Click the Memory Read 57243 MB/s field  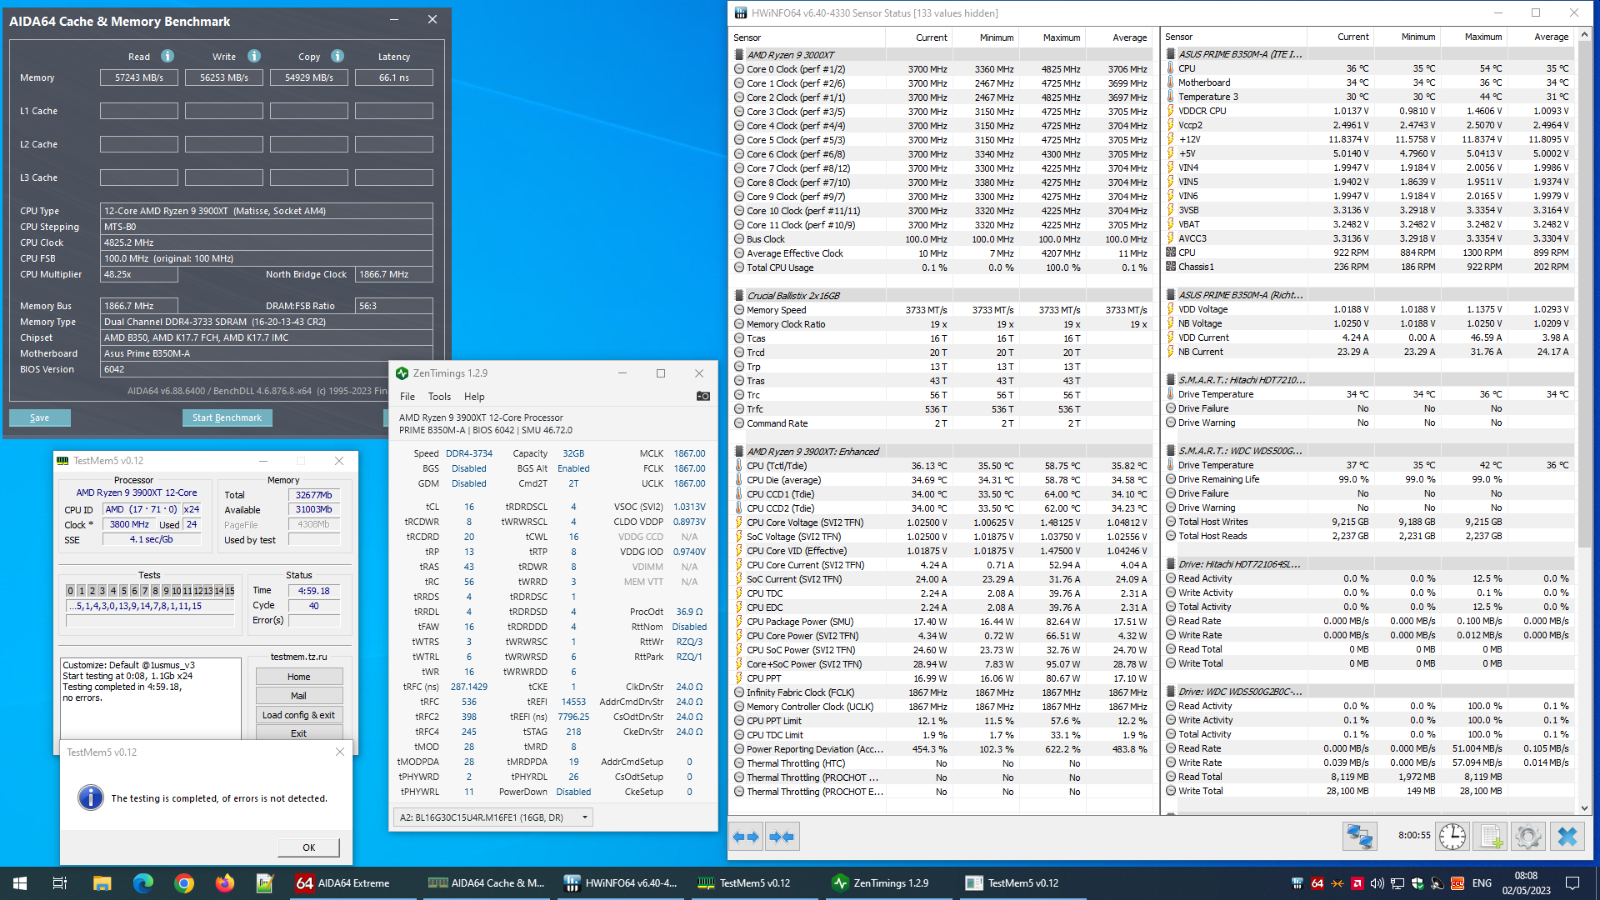click(x=139, y=78)
